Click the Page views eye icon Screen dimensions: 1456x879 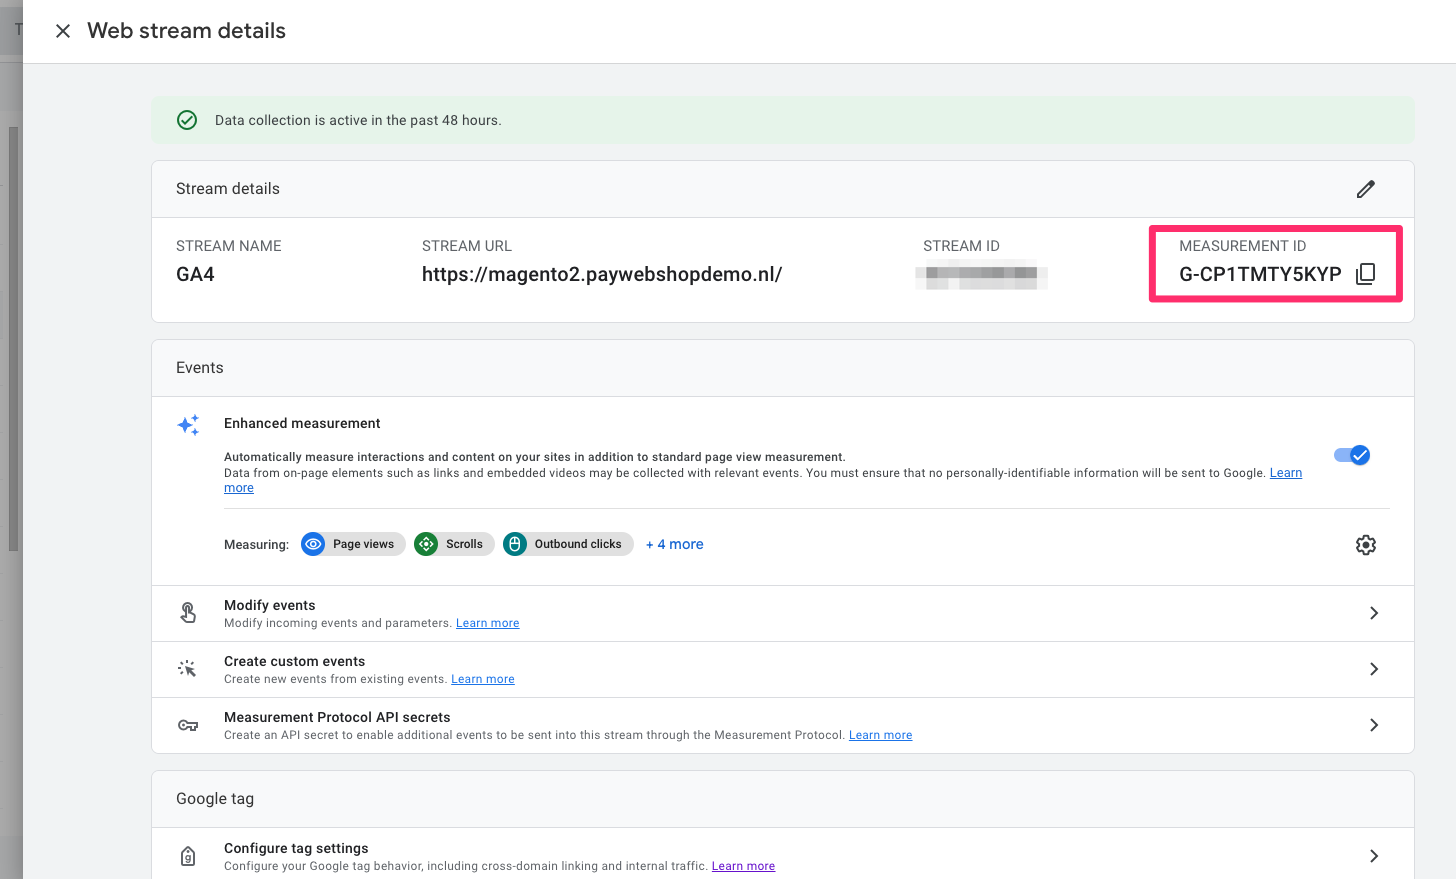[313, 544]
